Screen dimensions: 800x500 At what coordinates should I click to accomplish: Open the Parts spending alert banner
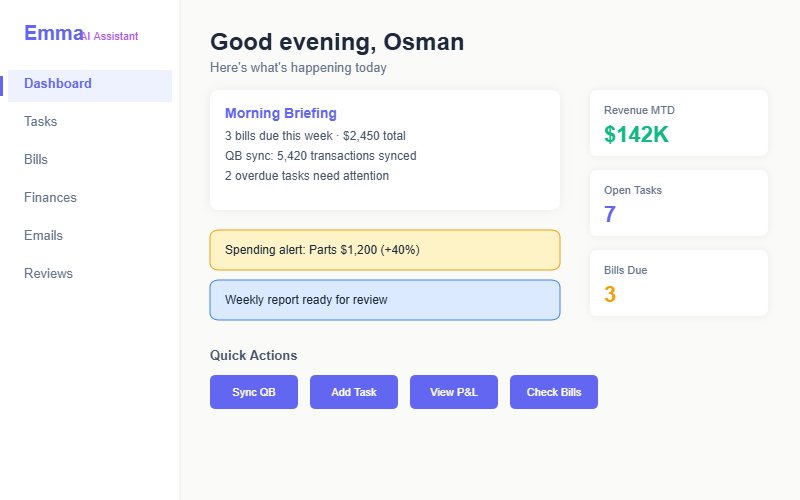pyautogui.click(x=385, y=250)
